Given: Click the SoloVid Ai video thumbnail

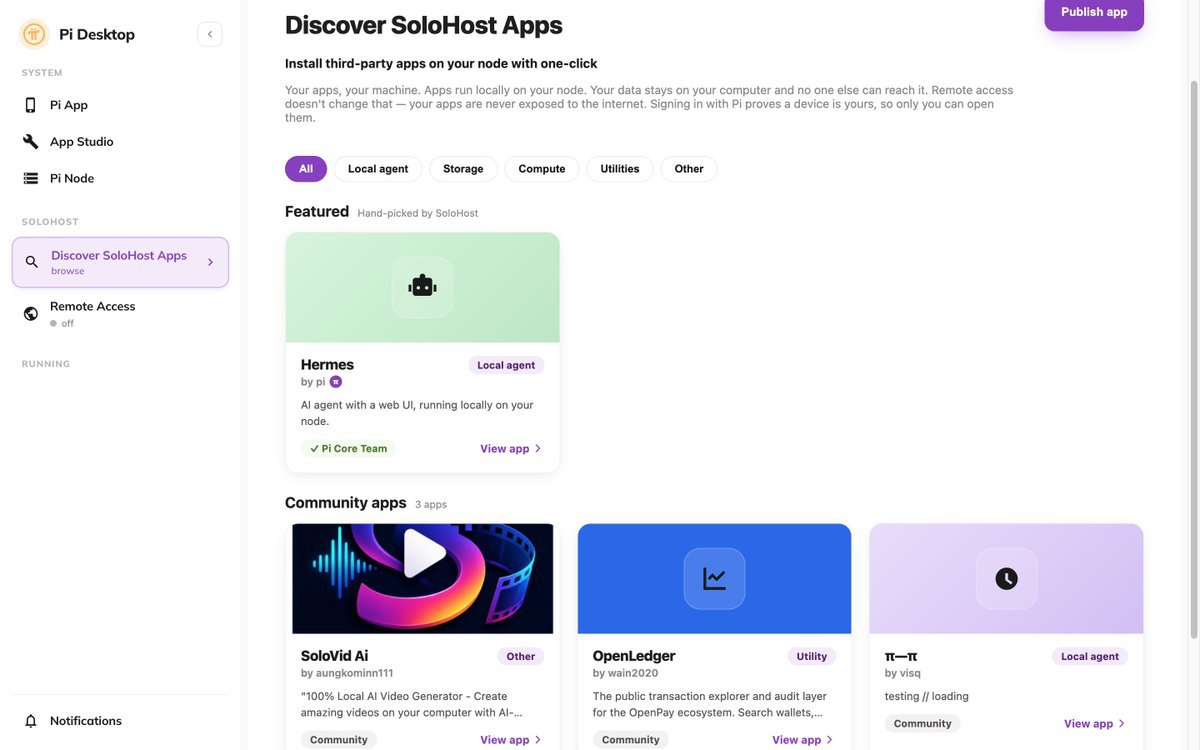Looking at the screenshot, I should (x=422, y=578).
